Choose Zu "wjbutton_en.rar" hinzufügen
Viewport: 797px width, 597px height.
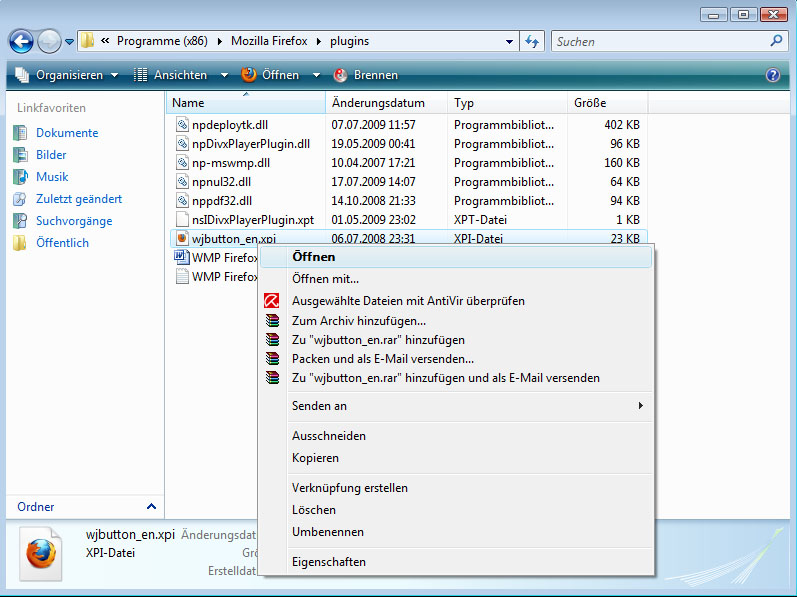pos(456,340)
